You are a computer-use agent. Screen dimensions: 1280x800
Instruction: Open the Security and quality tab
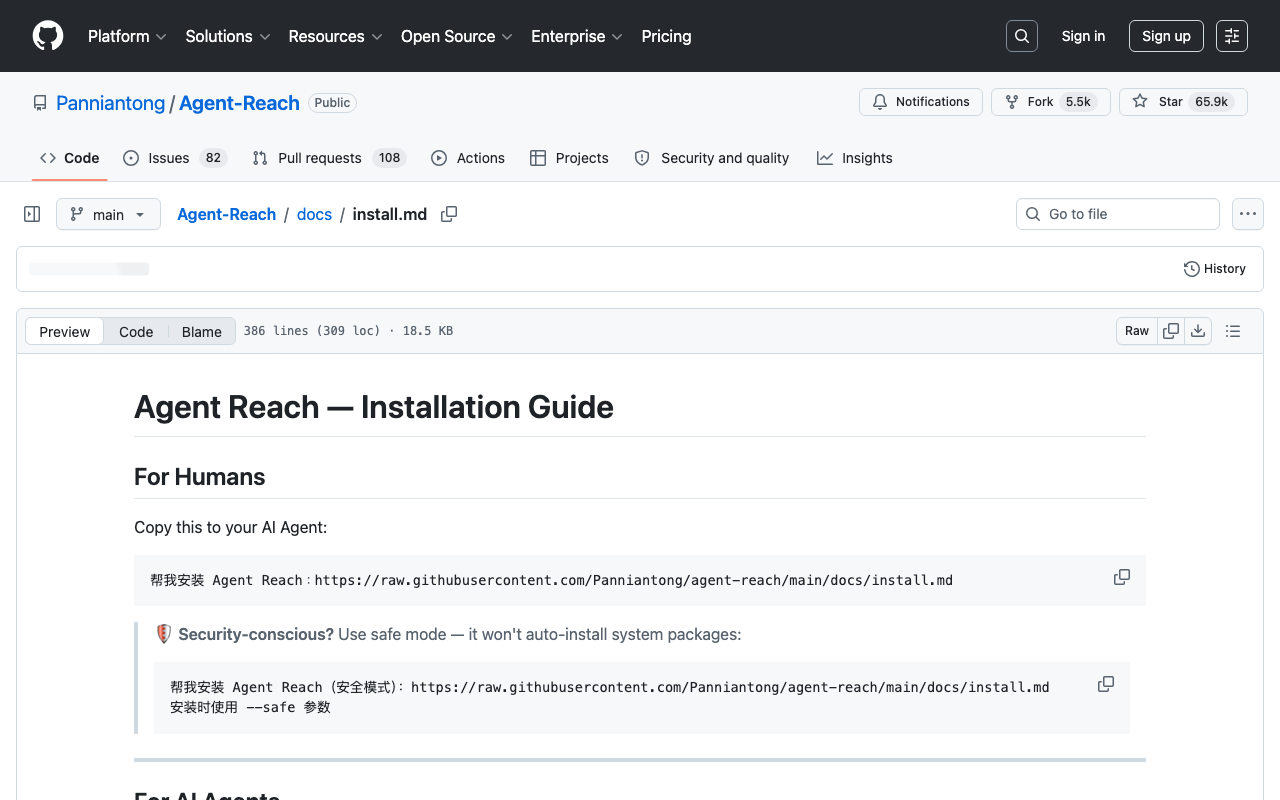[x=712, y=158]
